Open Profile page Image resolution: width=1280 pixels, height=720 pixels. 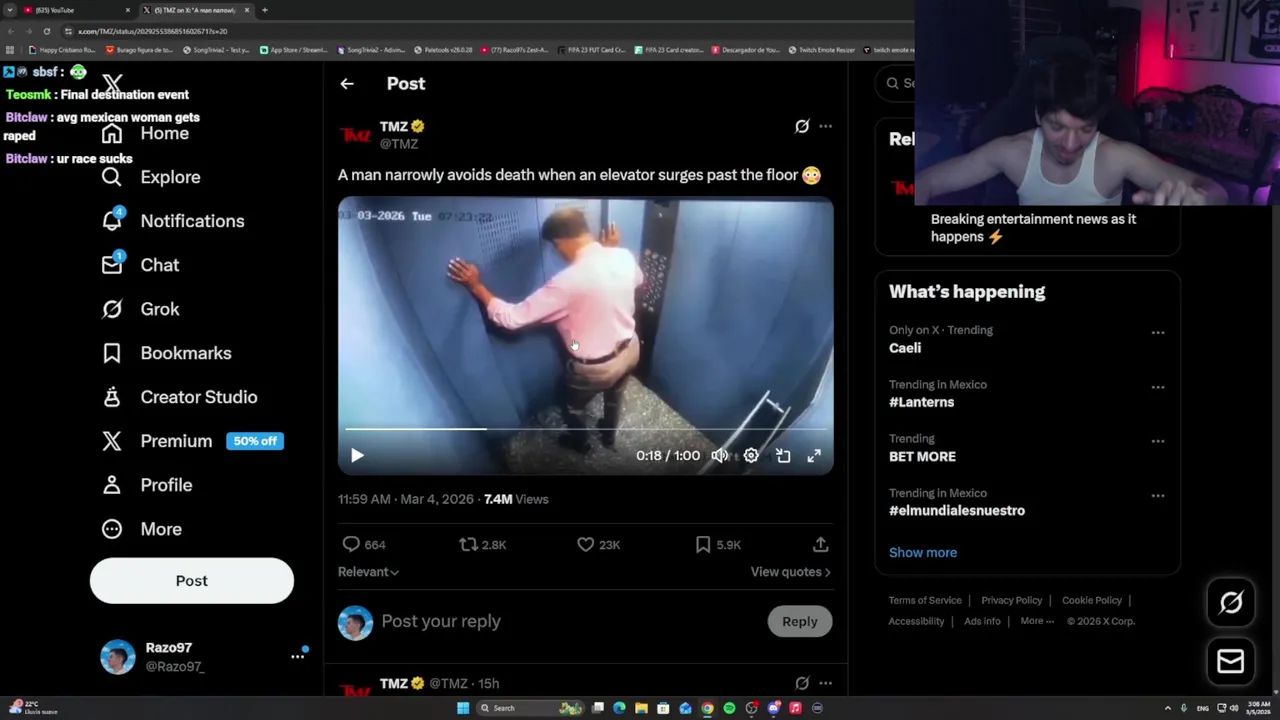[146, 485]
